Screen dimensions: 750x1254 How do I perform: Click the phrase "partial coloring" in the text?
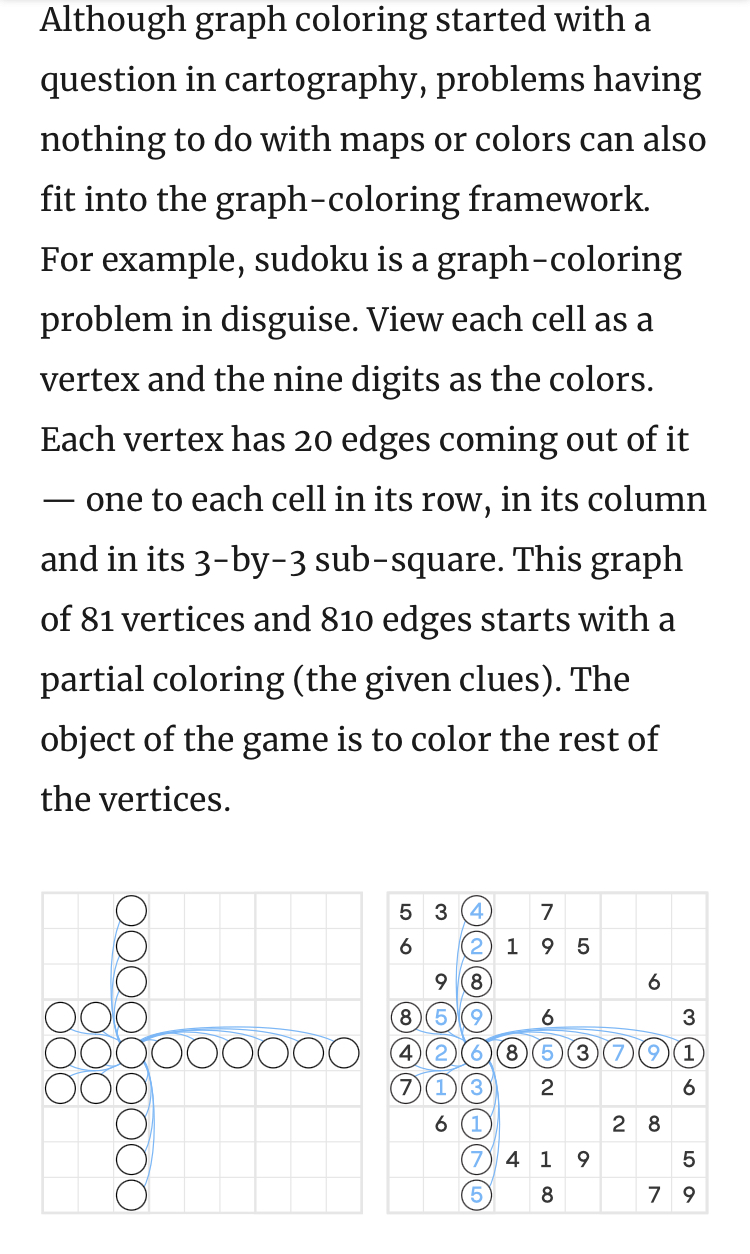(161, 680)
